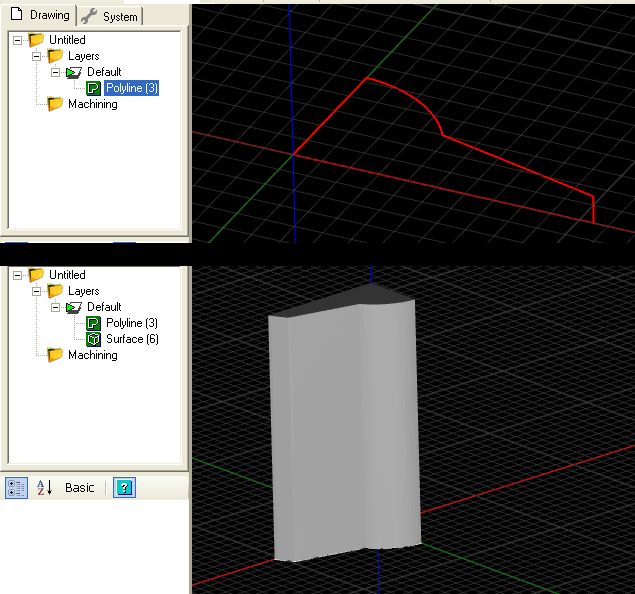Click the Surface (6) cube icon
Viewport: 635px width, 594px height.
point(94,340)
